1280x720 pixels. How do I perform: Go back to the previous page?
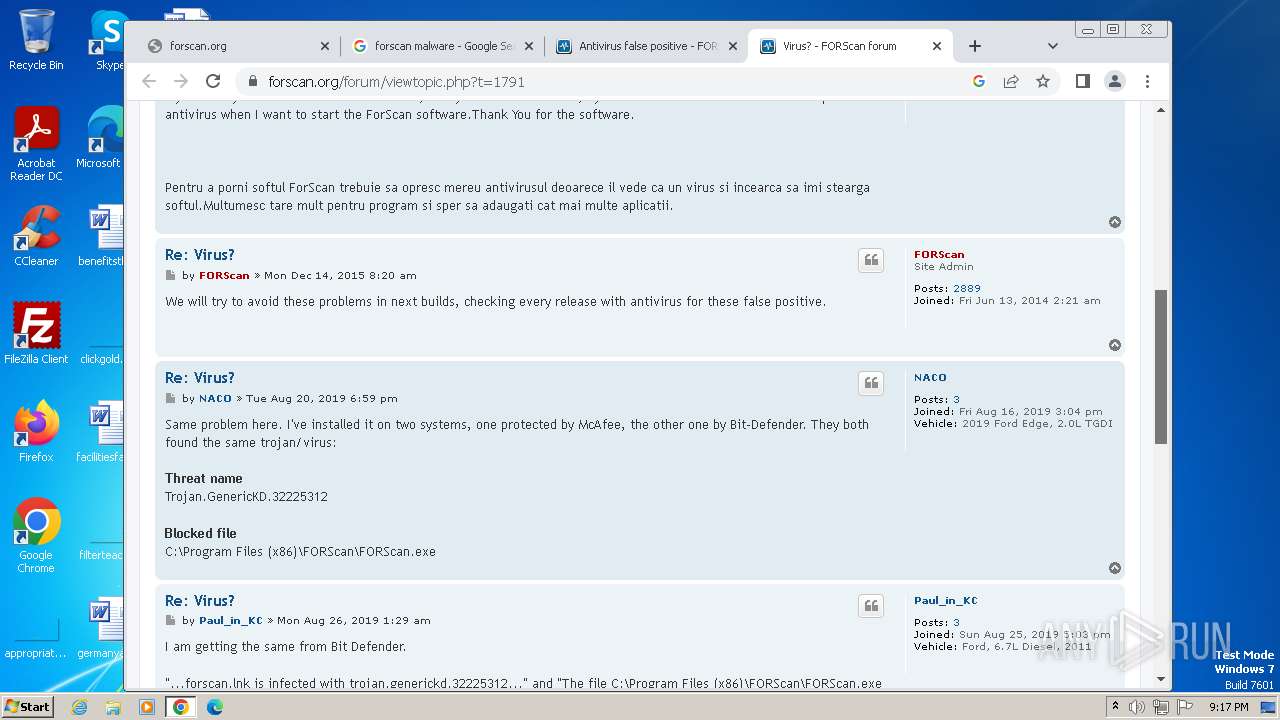click(x=149, y=81)
